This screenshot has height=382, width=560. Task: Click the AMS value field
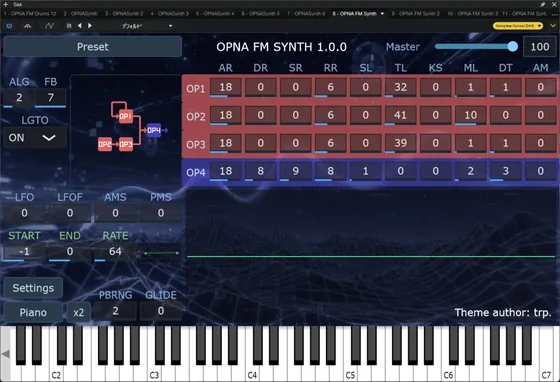pos(115,213)
